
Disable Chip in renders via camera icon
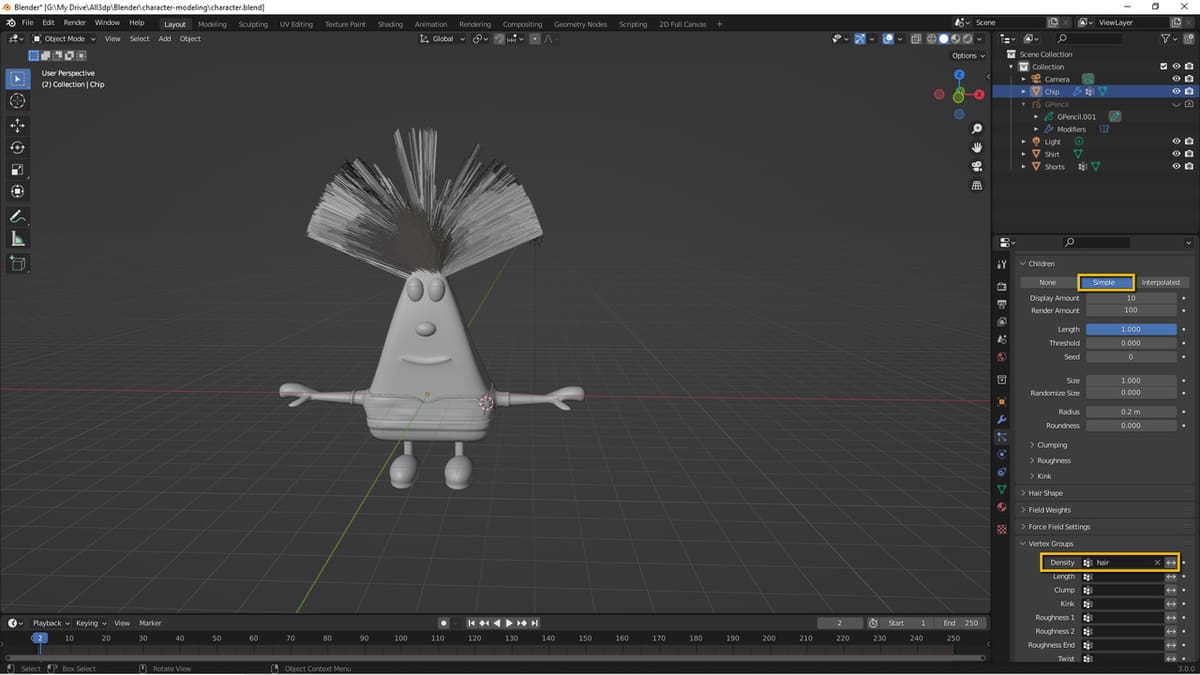(1188, 91)
